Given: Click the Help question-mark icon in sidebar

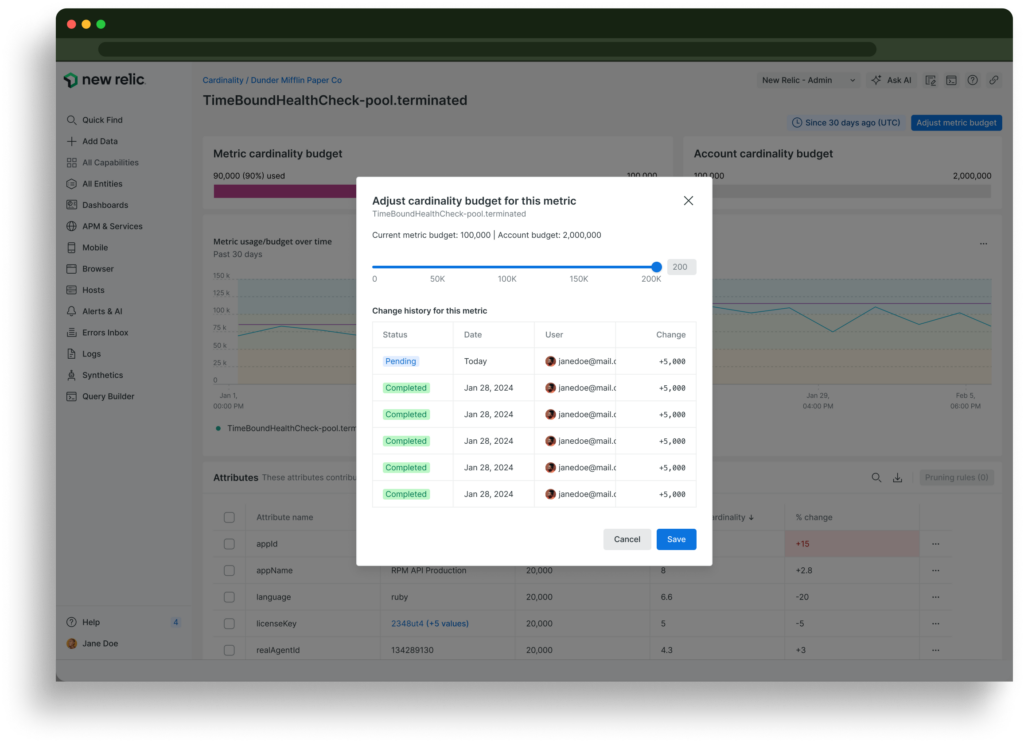Looking at the screenshot, I should click(71, 623).
